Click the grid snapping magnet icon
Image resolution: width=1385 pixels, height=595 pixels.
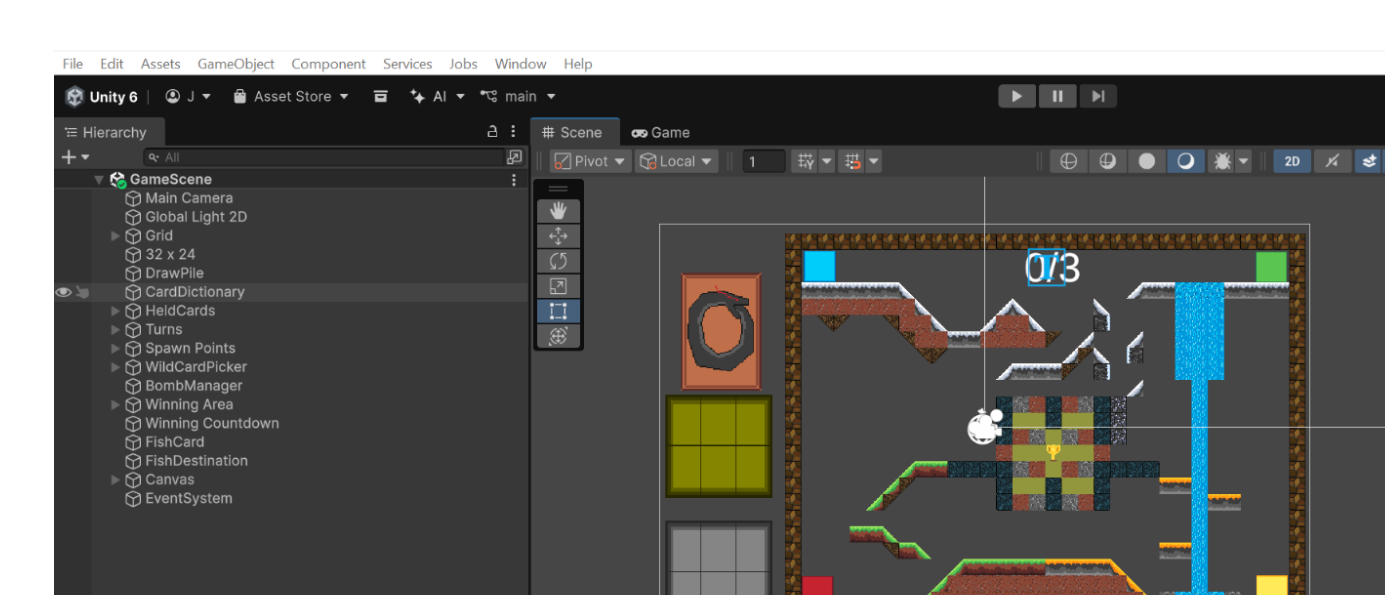(852, 161)
